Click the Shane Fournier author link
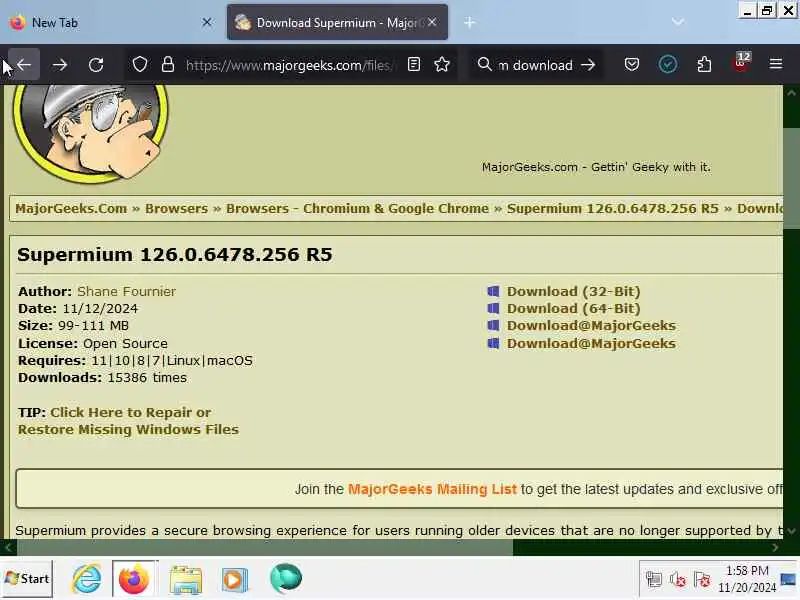This screenshot has width=800, height=600. [x=127, y=292]
